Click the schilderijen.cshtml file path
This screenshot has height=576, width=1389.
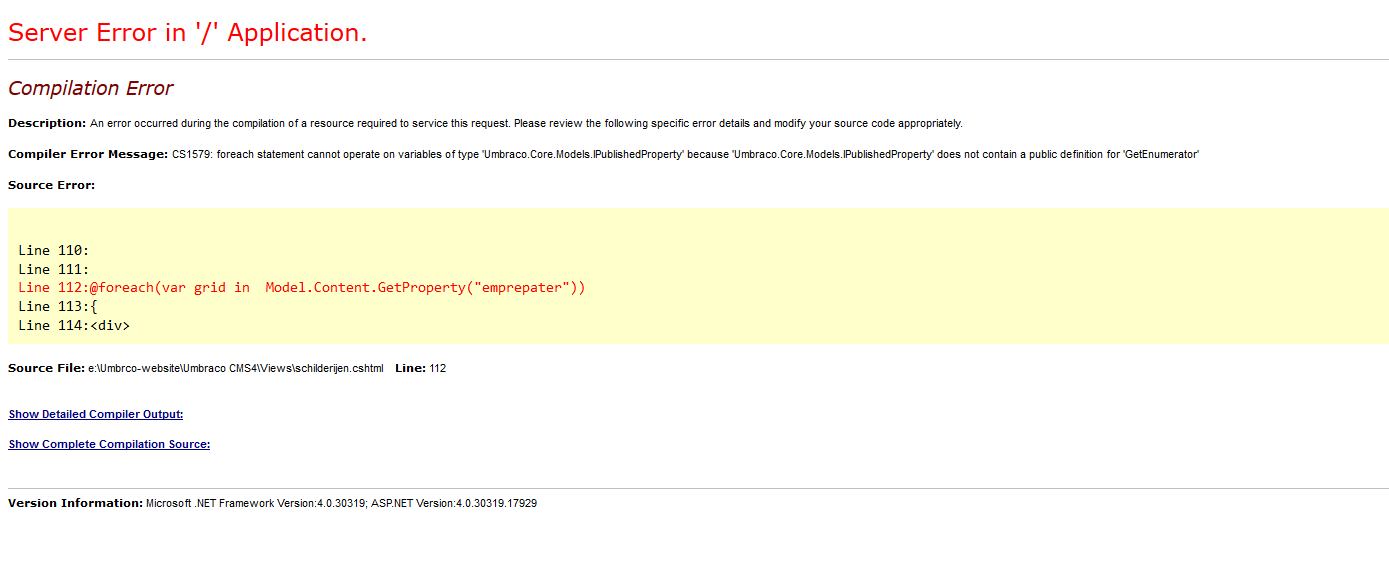[x=236, y=368]
